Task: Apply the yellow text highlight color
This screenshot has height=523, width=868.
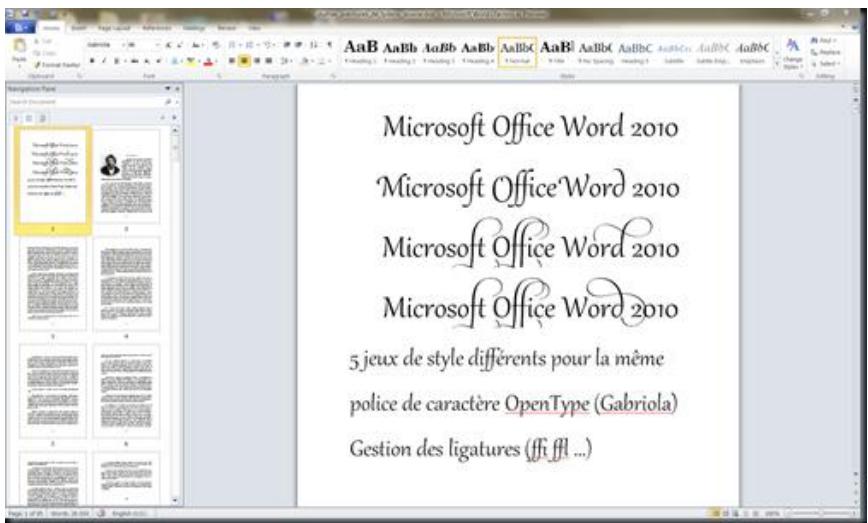Action: [192, 61]
